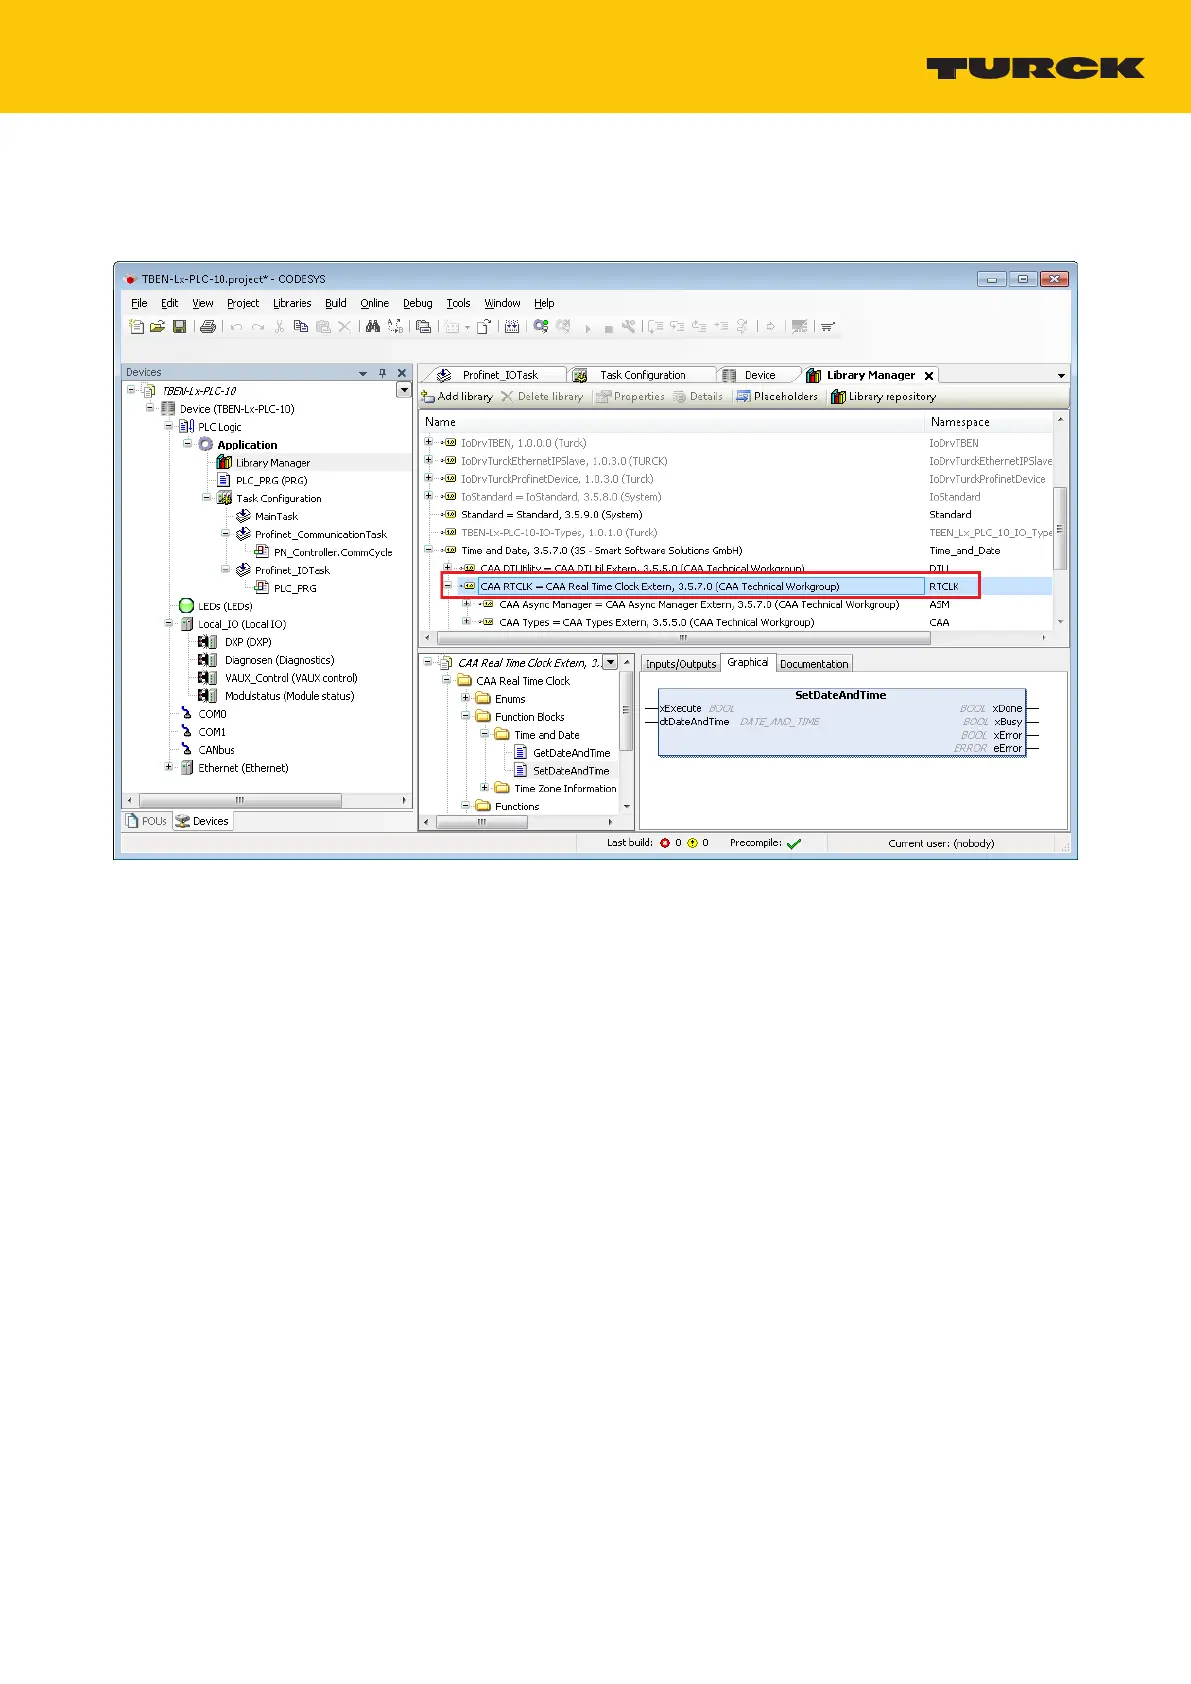Viewport: 1191px width, 1684px height.
Task: Click the New Project toolbar icon
Action: (137, 326)
